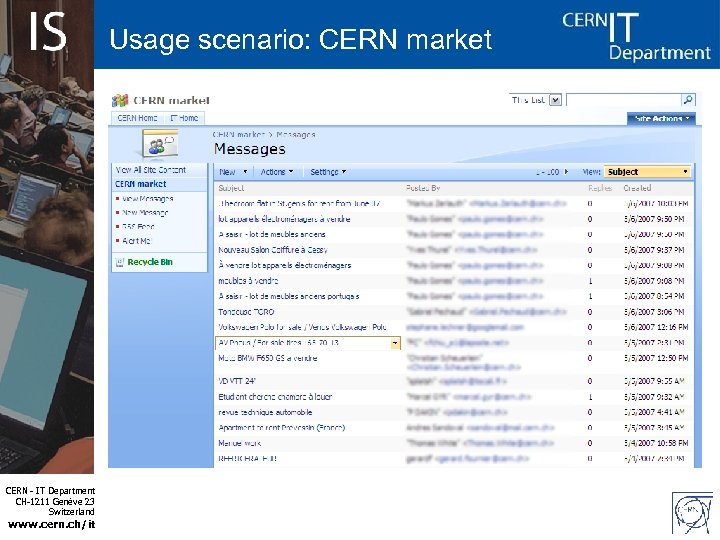Open the 'Tondeuse TORO' message
The height and width of the screenshot is (540, 720).
246,312
